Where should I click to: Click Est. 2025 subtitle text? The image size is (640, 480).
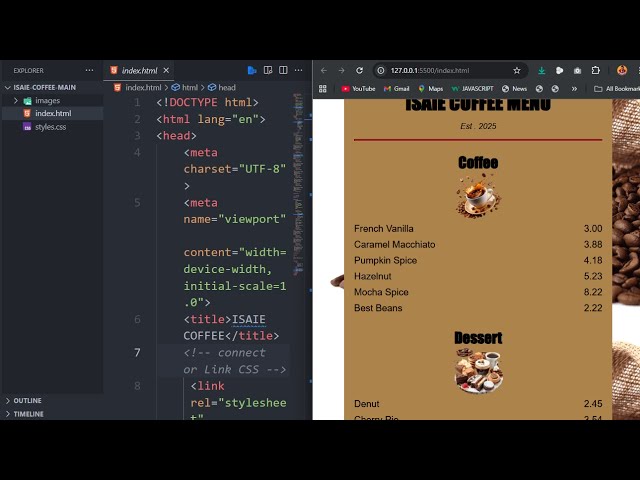coord(478,126)
